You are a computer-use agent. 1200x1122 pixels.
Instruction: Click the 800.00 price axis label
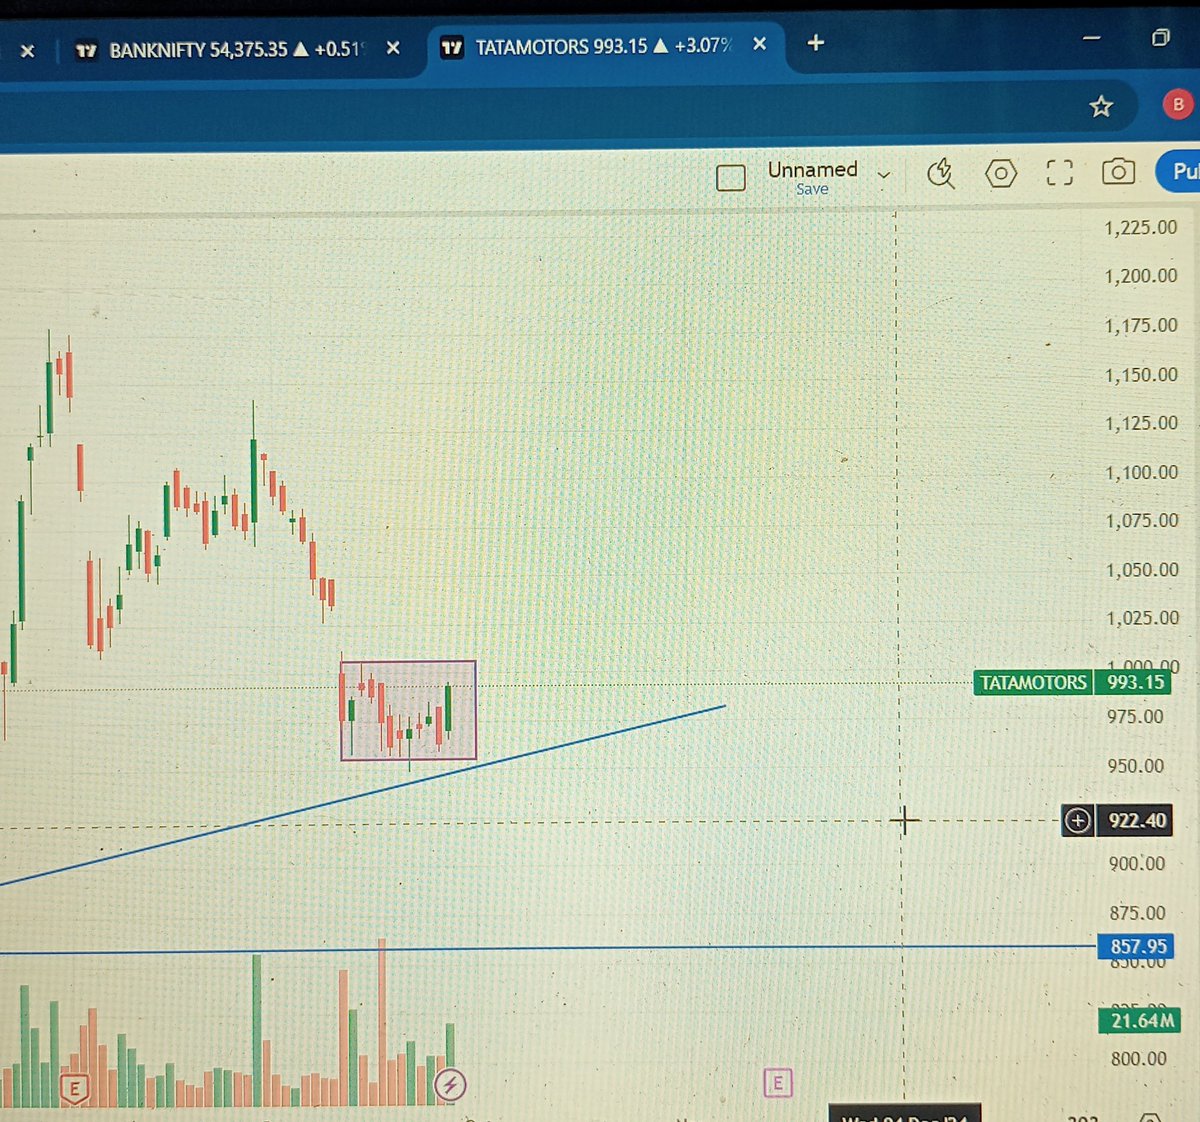click(1138, 1058)
